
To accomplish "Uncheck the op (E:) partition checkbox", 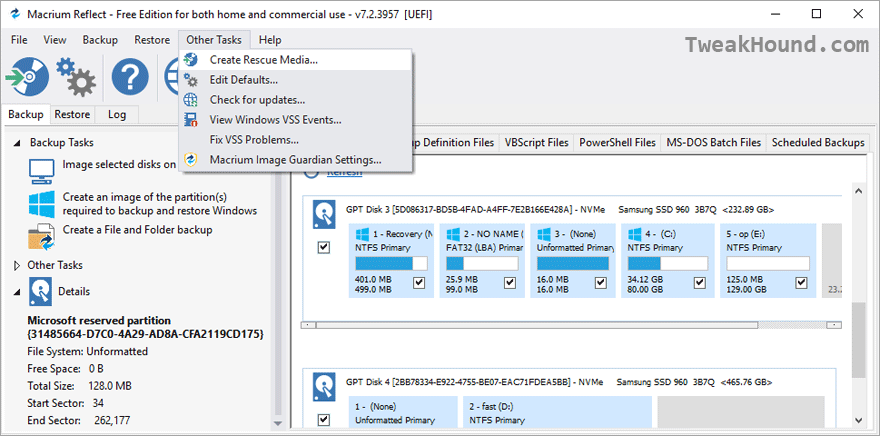I will 801,283.
